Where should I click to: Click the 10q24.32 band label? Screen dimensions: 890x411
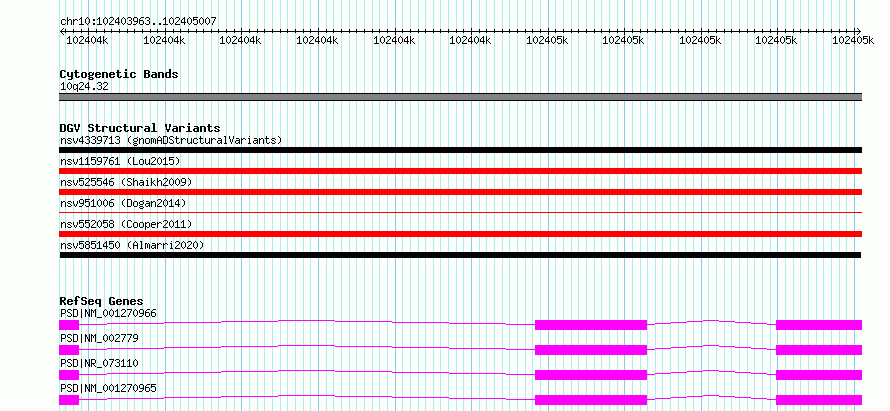point(84,87)
